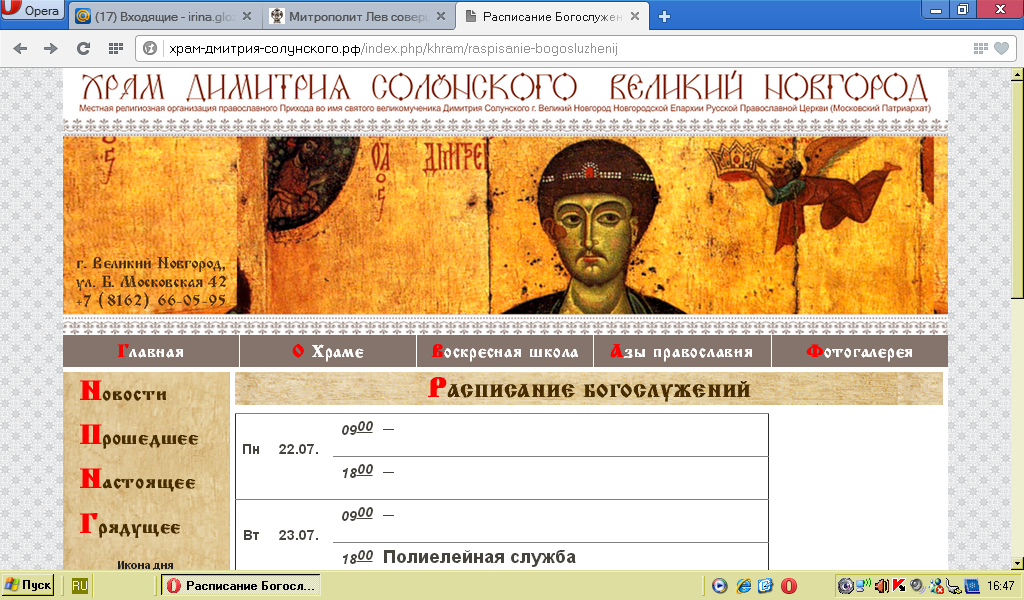Close the Митрополит Лев tab
Viewport: 1024px width, 600px height.
tap(441, 16)
